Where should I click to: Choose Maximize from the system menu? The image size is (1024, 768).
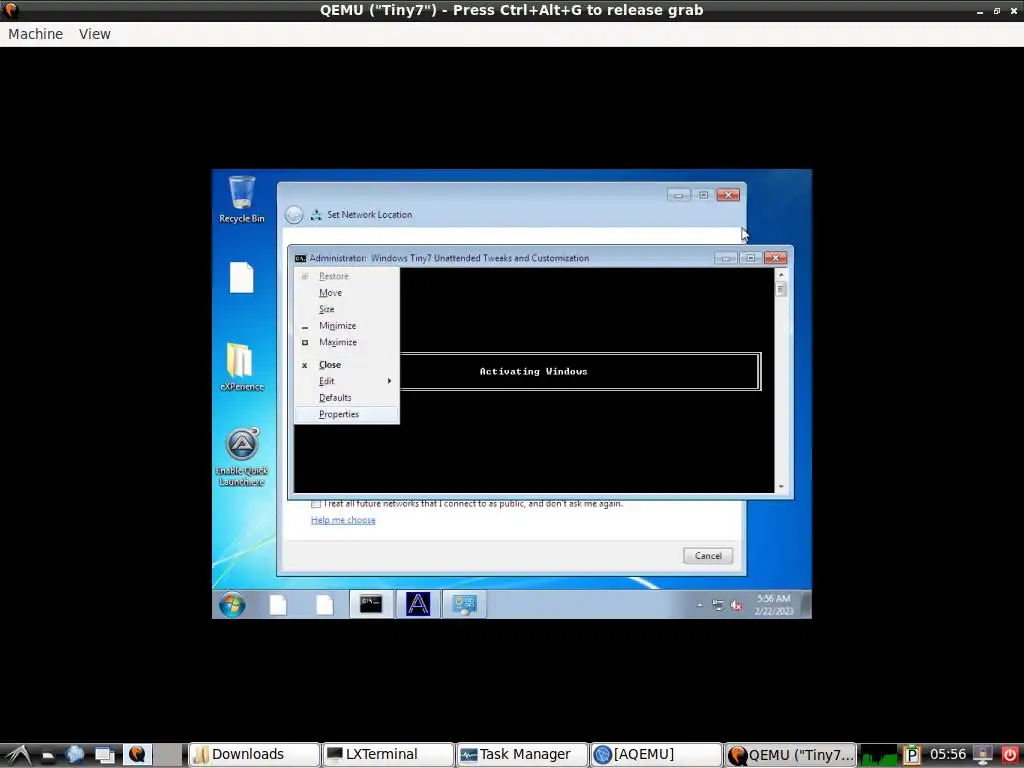(x=347, y=342)
